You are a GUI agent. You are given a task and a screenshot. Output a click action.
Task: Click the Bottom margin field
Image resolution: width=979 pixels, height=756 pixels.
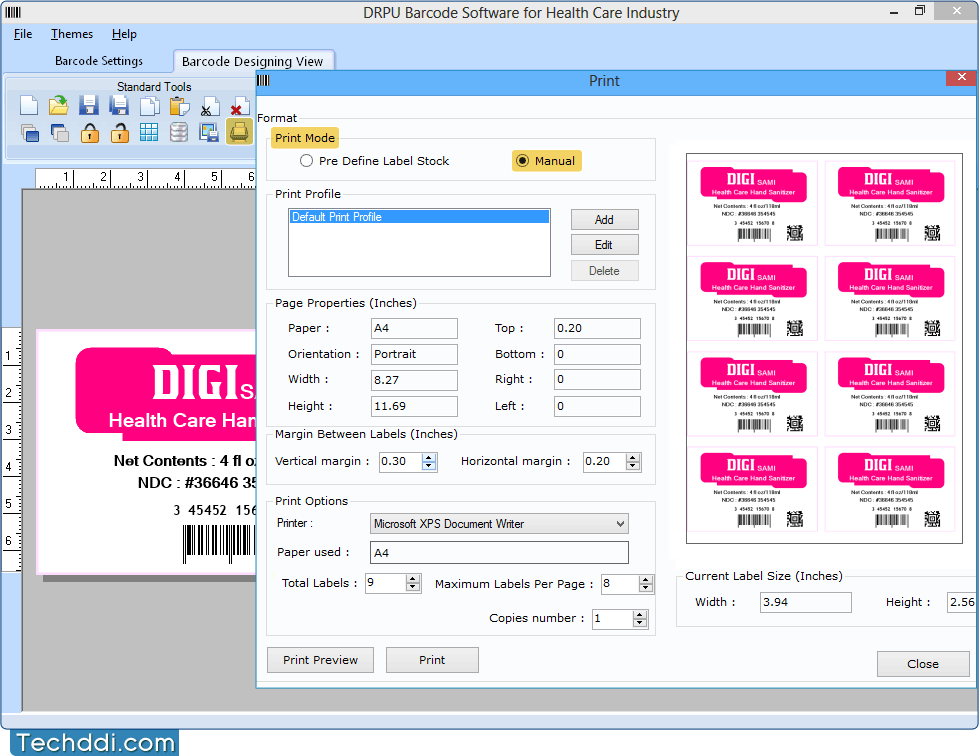[x=597, y=354]
